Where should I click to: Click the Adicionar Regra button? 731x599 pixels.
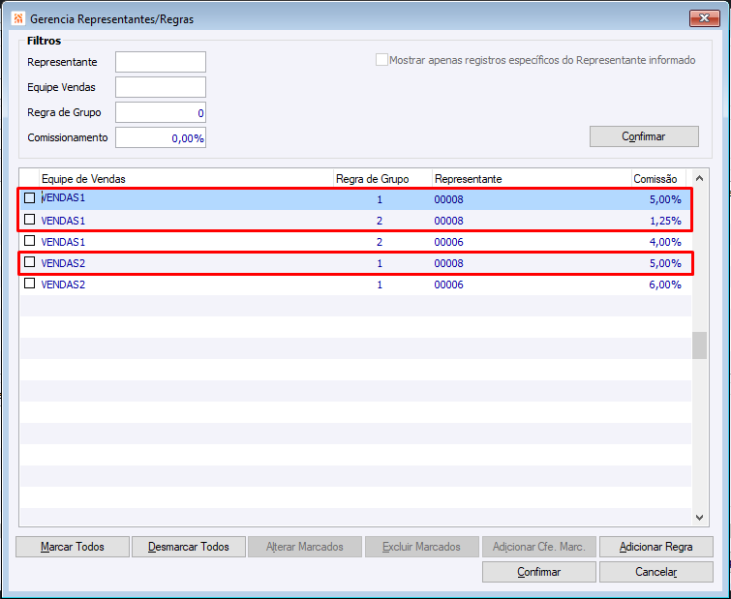pyautogui.click(x=656, y=547)
